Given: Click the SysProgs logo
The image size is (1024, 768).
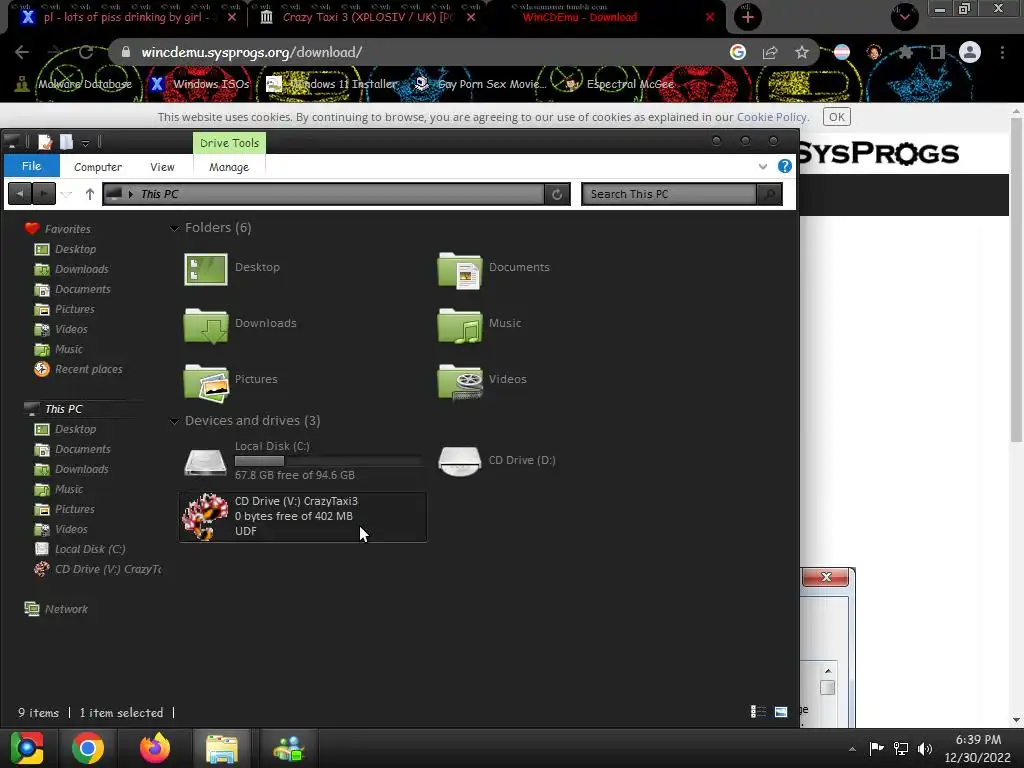Looking at the screenshot, I should pos(879,153).
